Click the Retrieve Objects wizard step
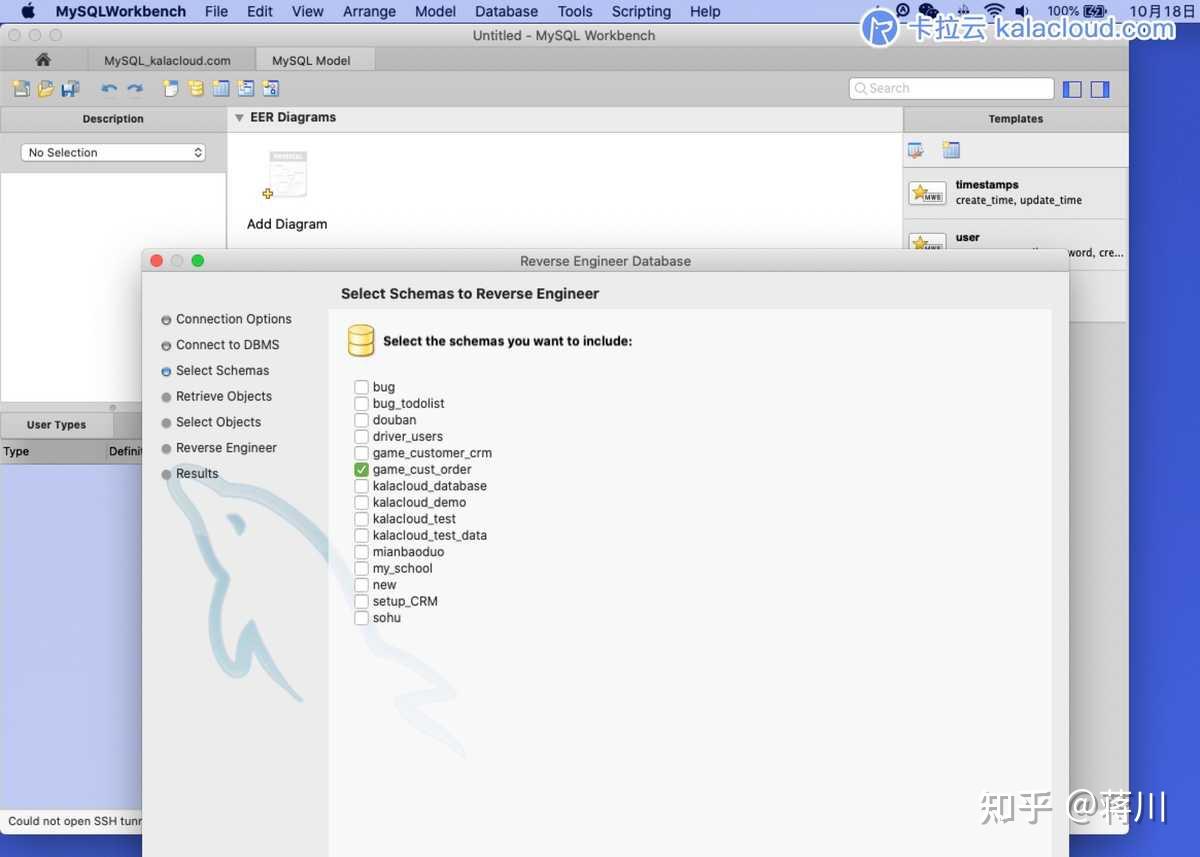This screenshot has width=1200, height=857. [224, 397]
